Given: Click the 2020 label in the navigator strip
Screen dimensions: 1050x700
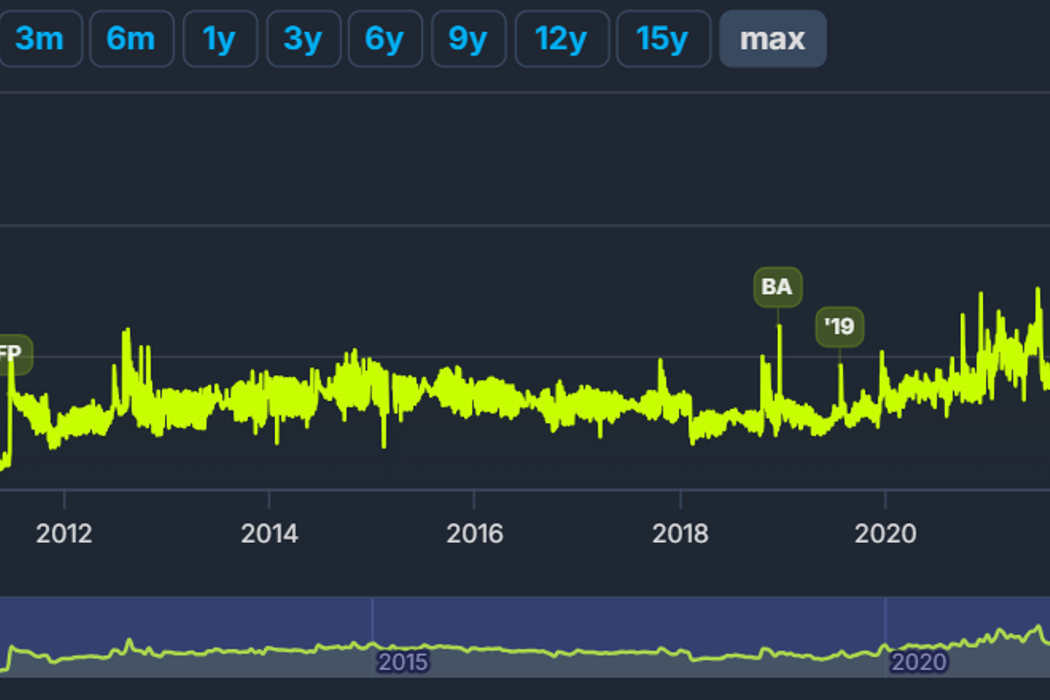Looking at the screenshot, I should point(918,662).
